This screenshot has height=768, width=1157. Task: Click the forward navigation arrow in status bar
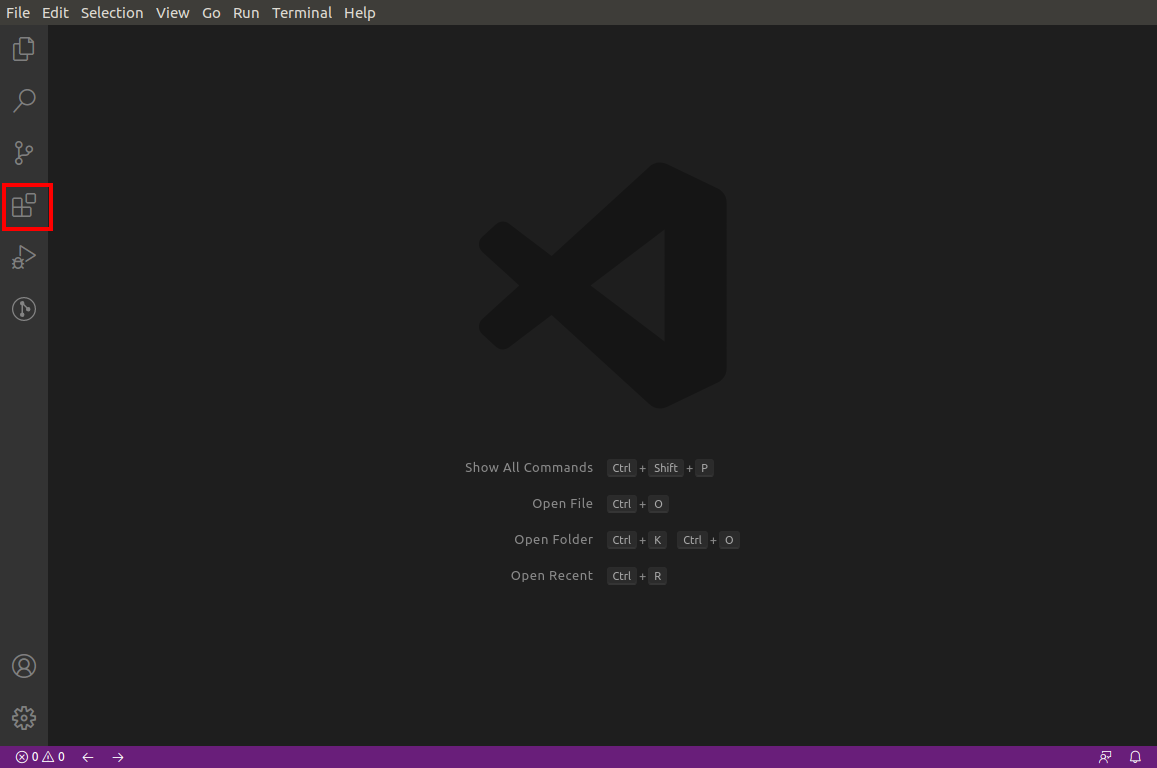coord(118,757)
